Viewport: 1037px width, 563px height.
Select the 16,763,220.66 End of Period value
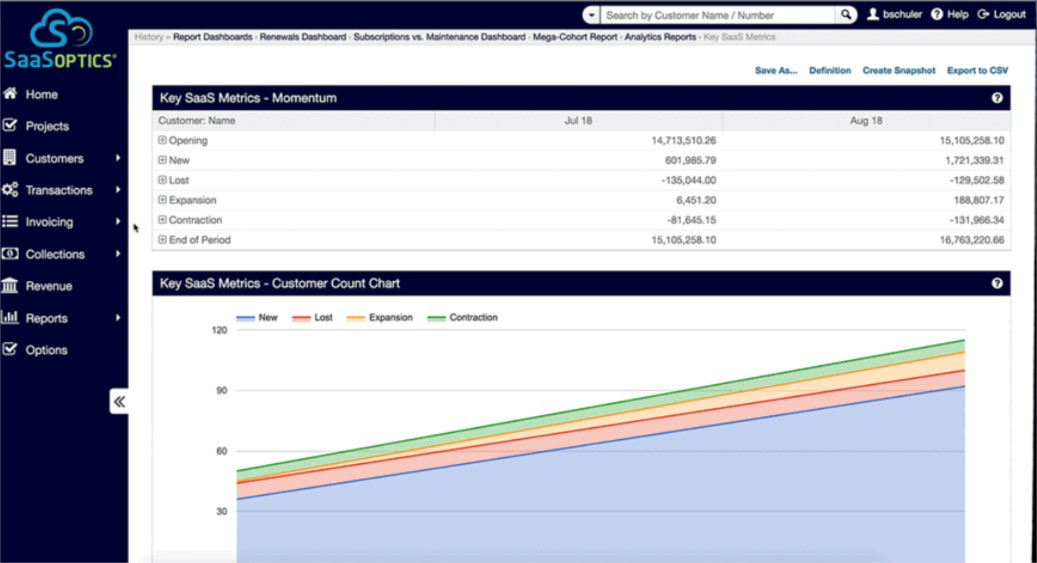pyautogui.click(x=972, y=239)
